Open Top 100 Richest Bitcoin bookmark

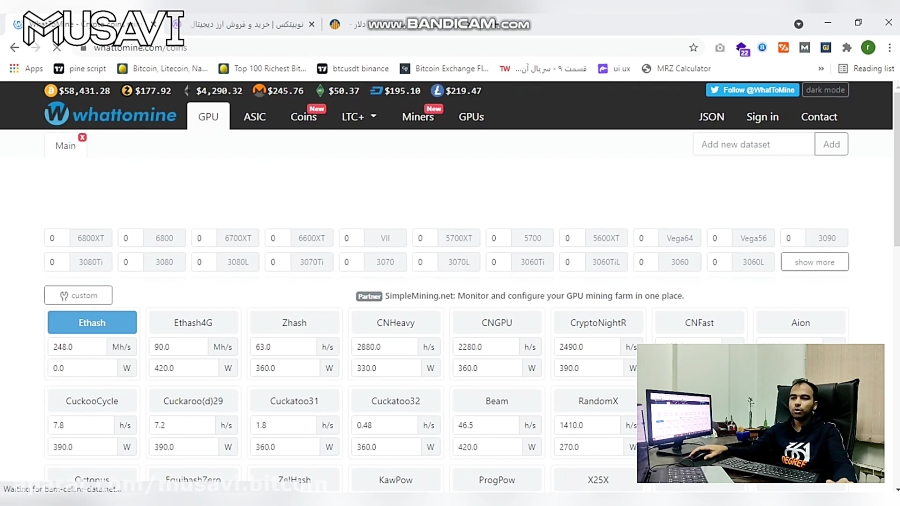pyautogui.click(x=263, y=68)
